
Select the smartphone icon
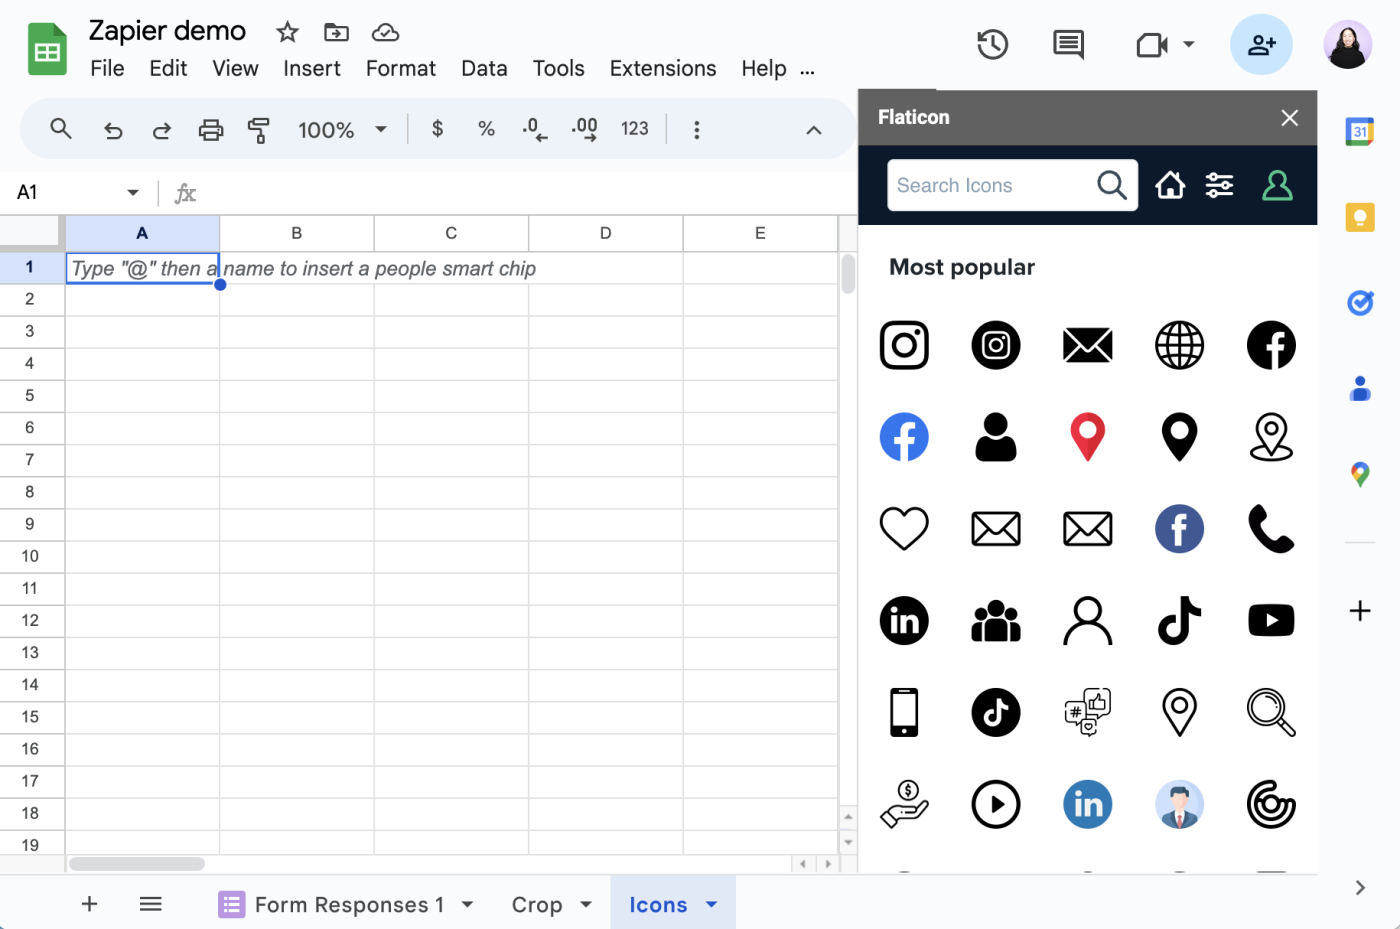click(x=904, y=713)
